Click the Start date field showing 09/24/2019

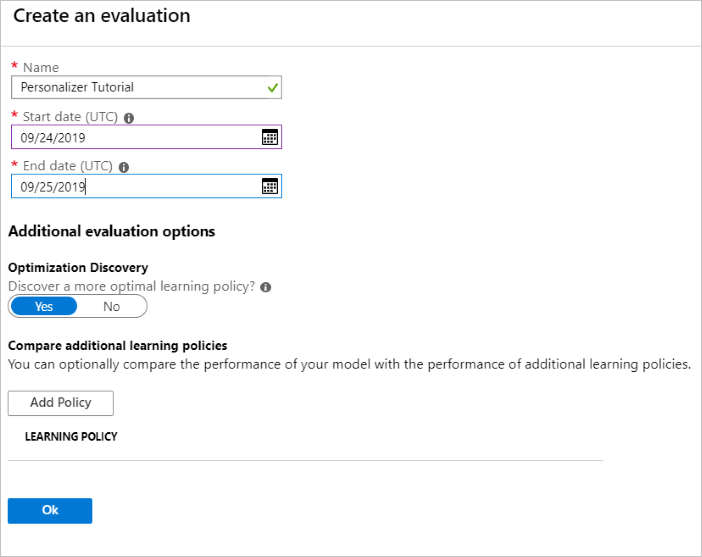130,137
